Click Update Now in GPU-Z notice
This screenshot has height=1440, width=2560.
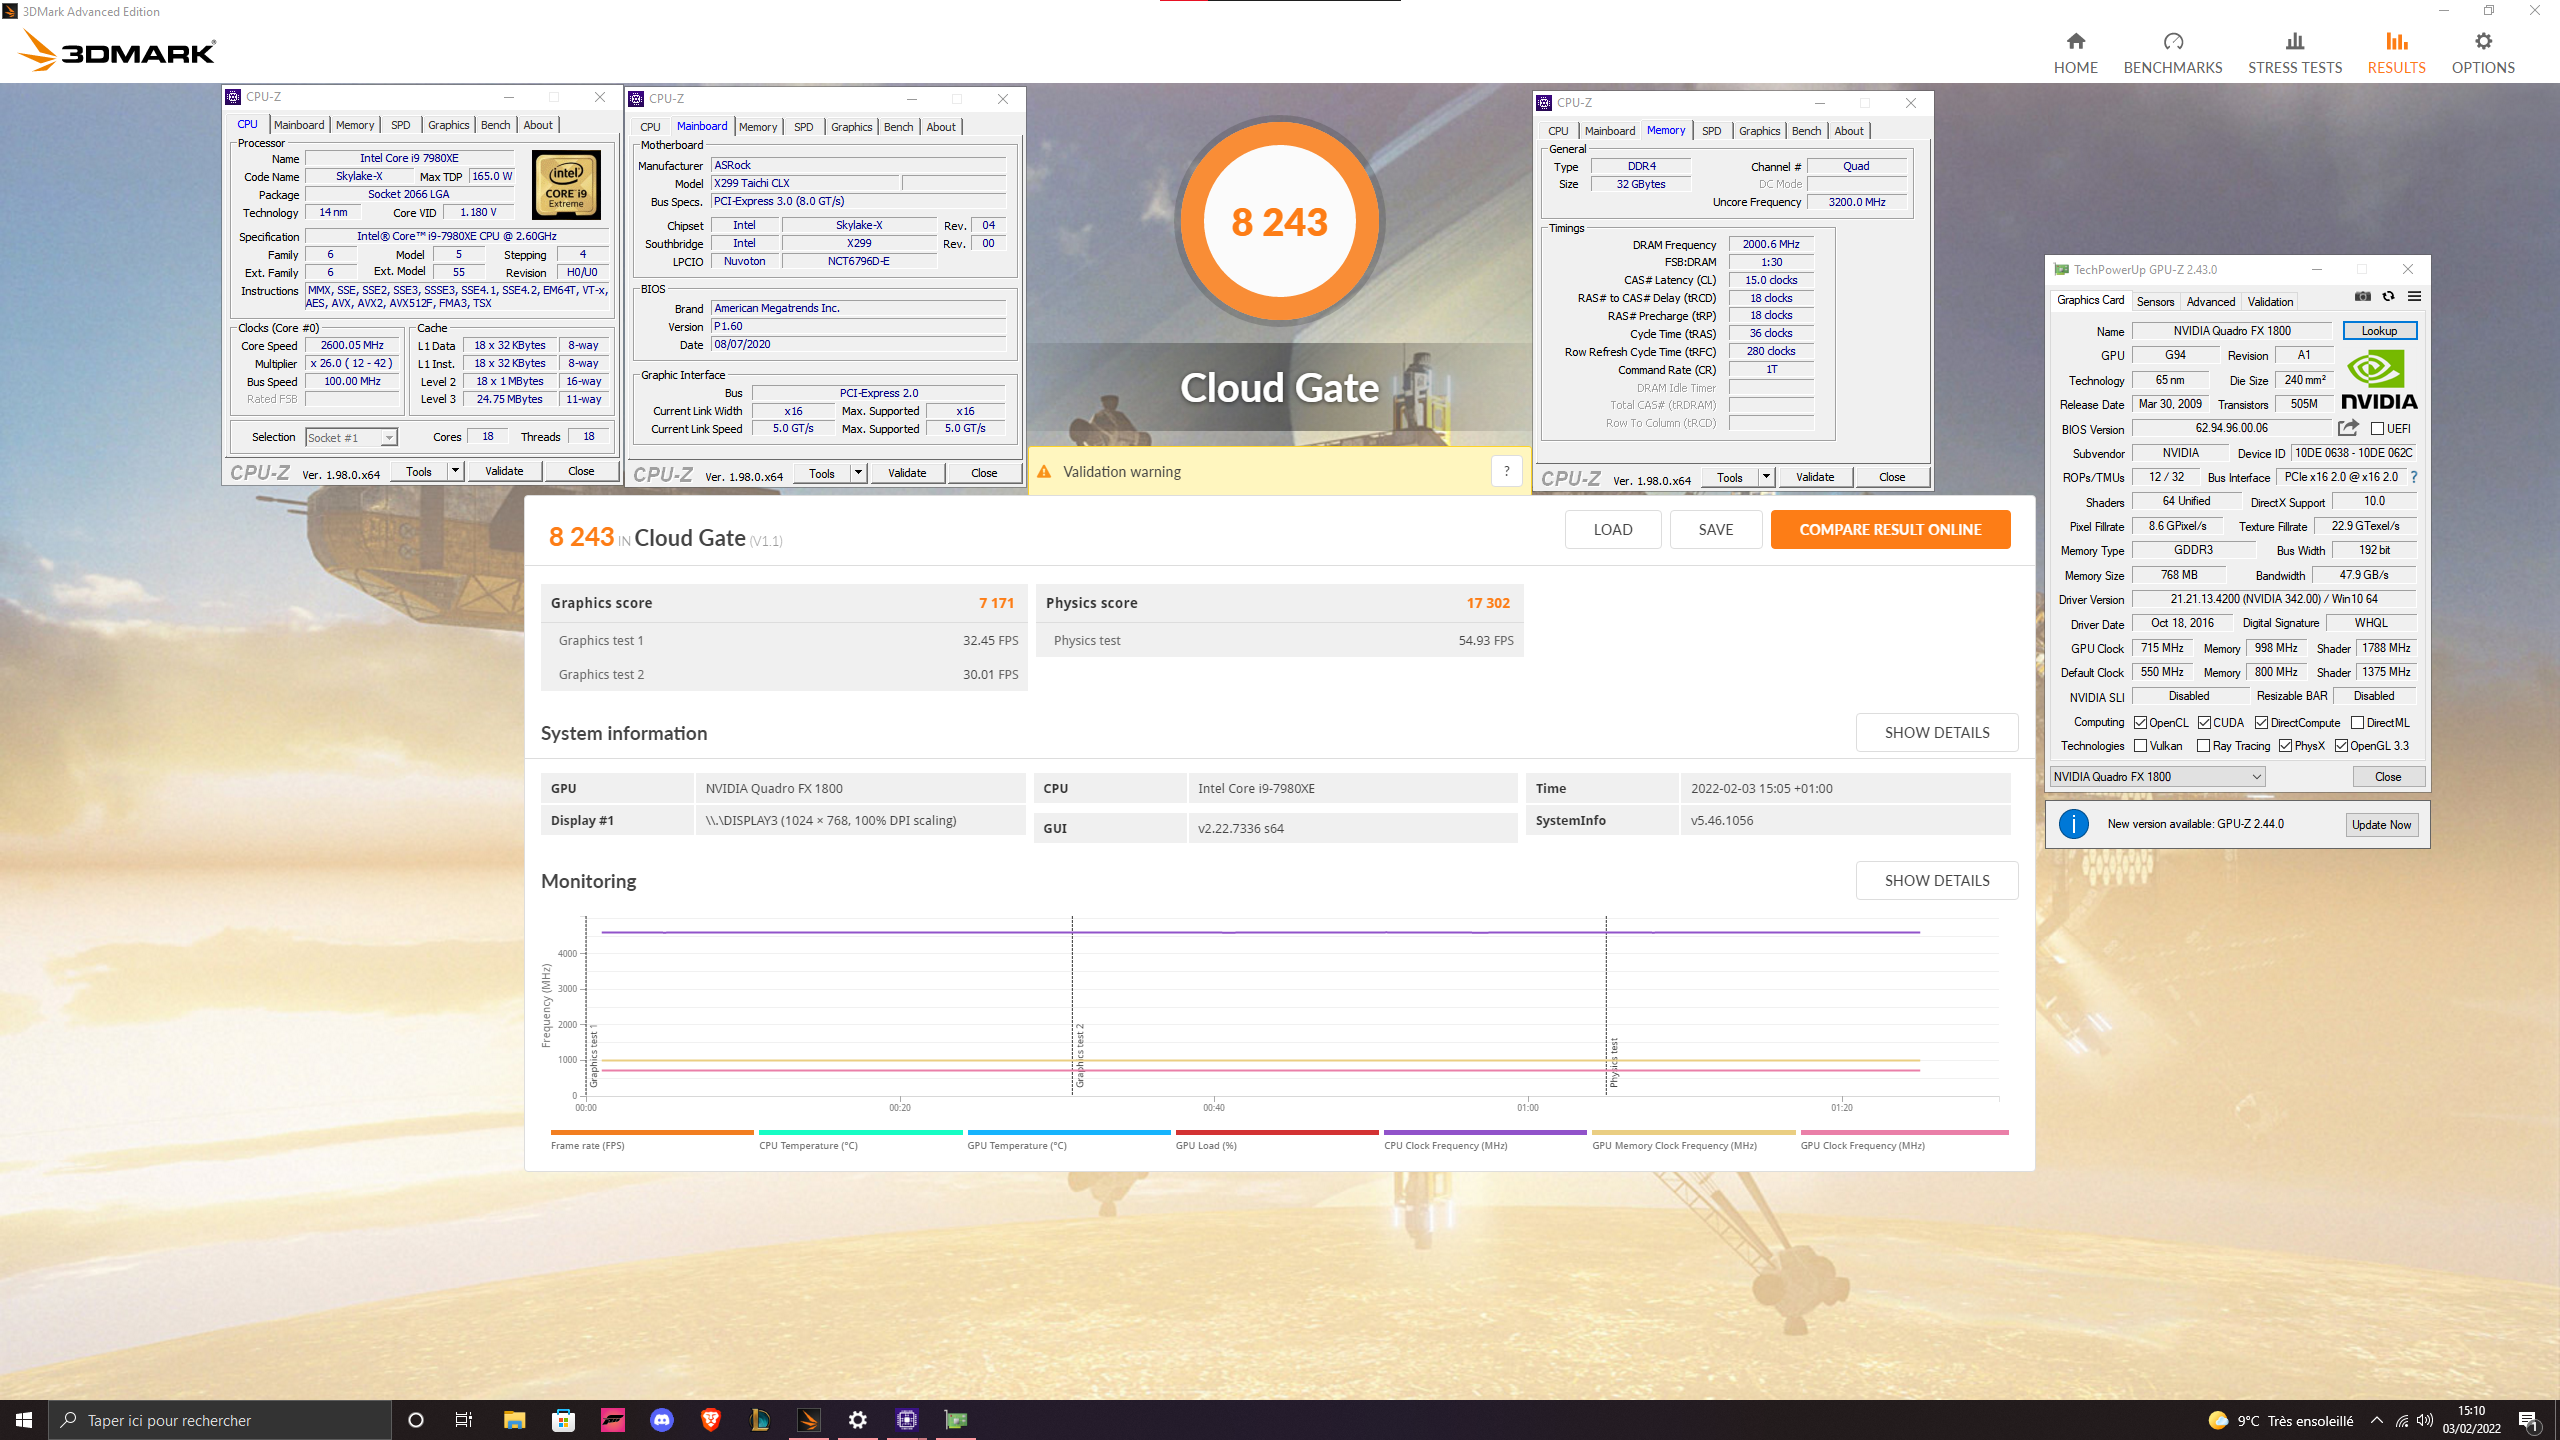click(2381, 825)
